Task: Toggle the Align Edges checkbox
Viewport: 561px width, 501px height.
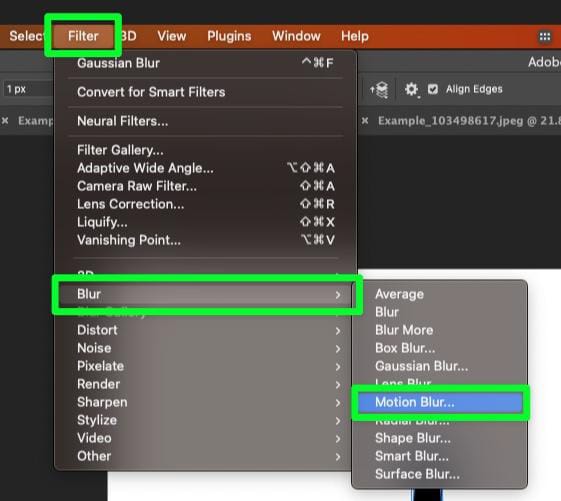Action: tap(433, 89)
